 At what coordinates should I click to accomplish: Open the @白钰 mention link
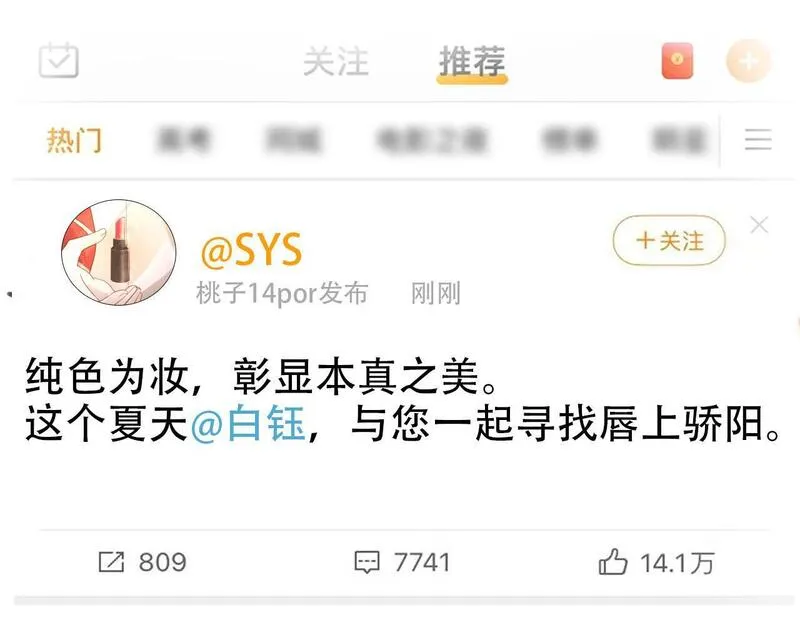click(248, 423)
